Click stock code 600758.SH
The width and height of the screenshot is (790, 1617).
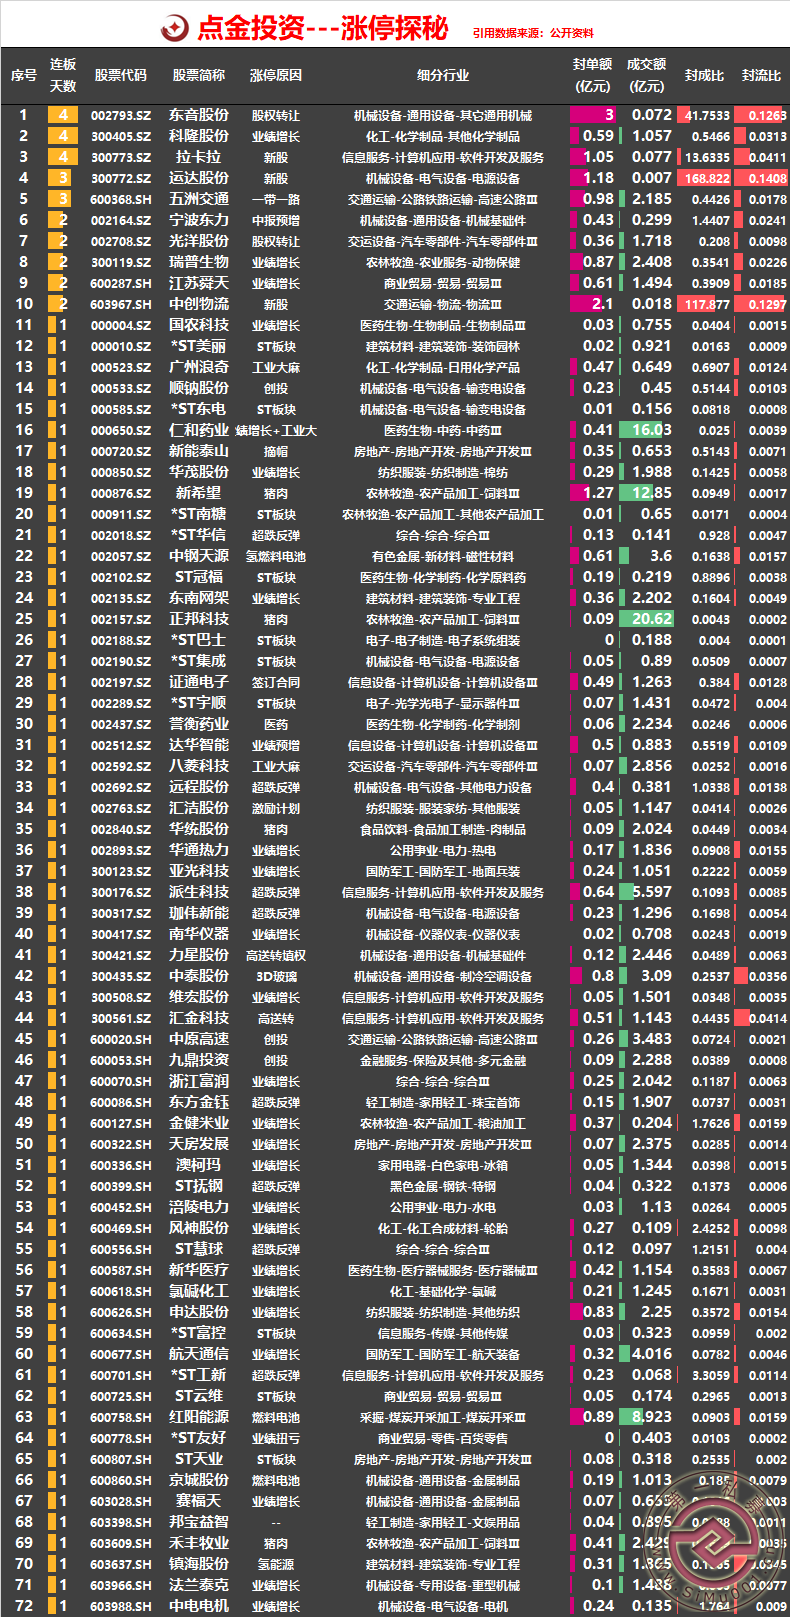pos(121,1417)
